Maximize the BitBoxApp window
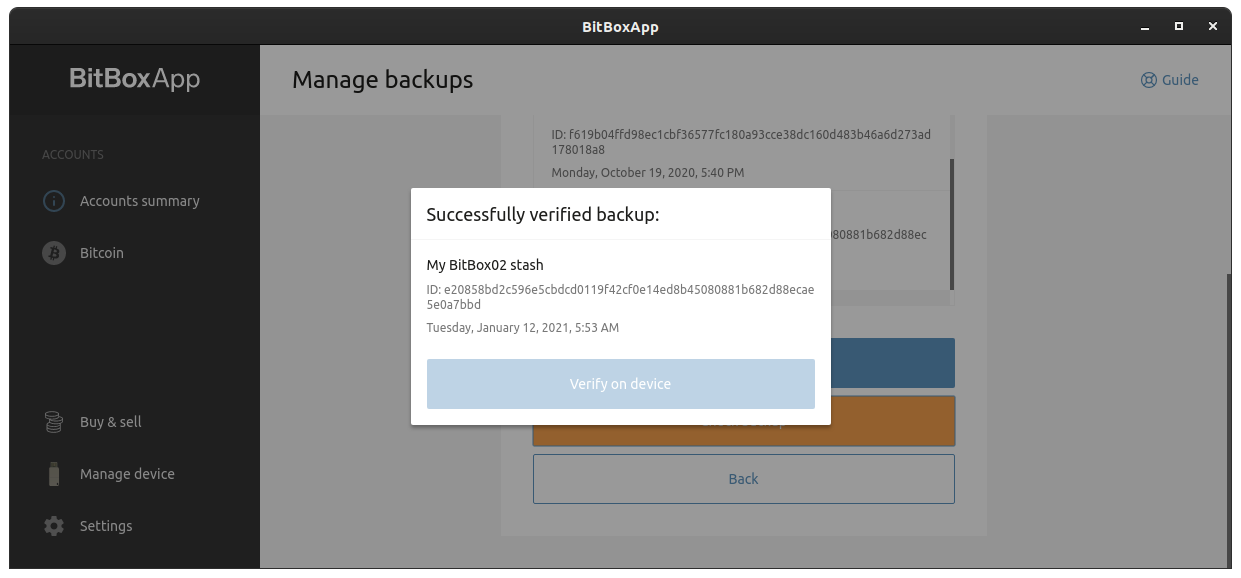1241x578 pixels. tap(1179, 27)
